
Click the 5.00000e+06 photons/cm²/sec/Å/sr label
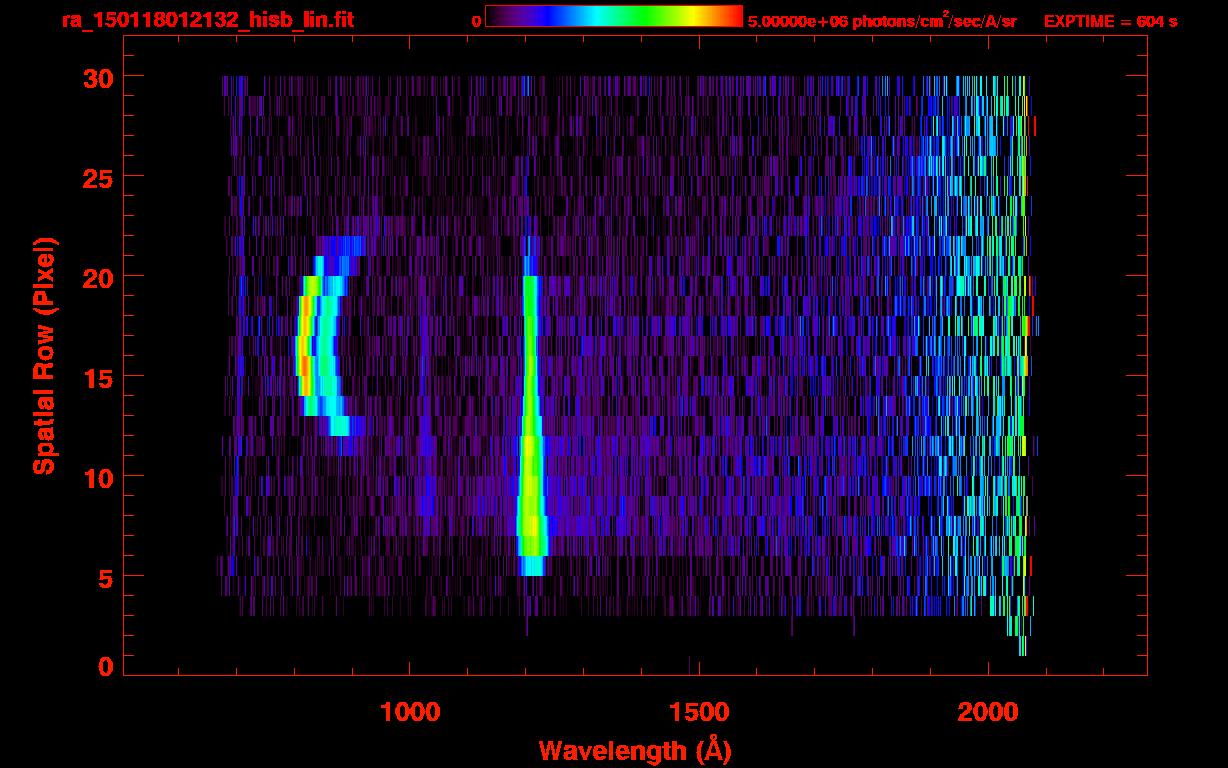pos(882,20)
